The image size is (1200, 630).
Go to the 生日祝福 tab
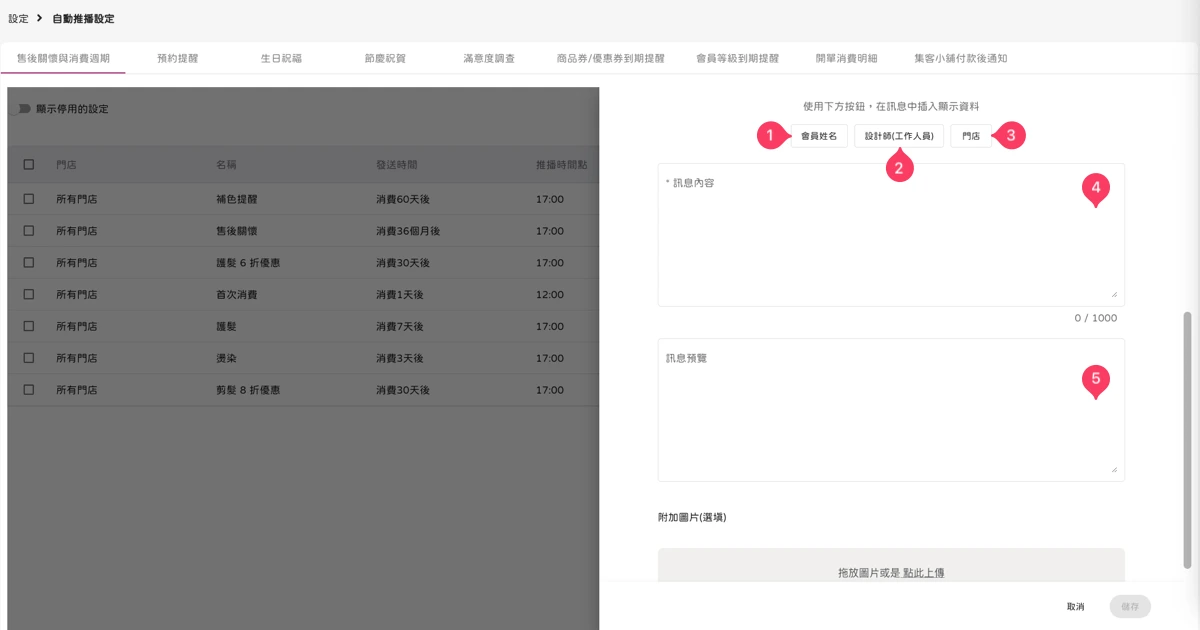(x=281, y=58)
